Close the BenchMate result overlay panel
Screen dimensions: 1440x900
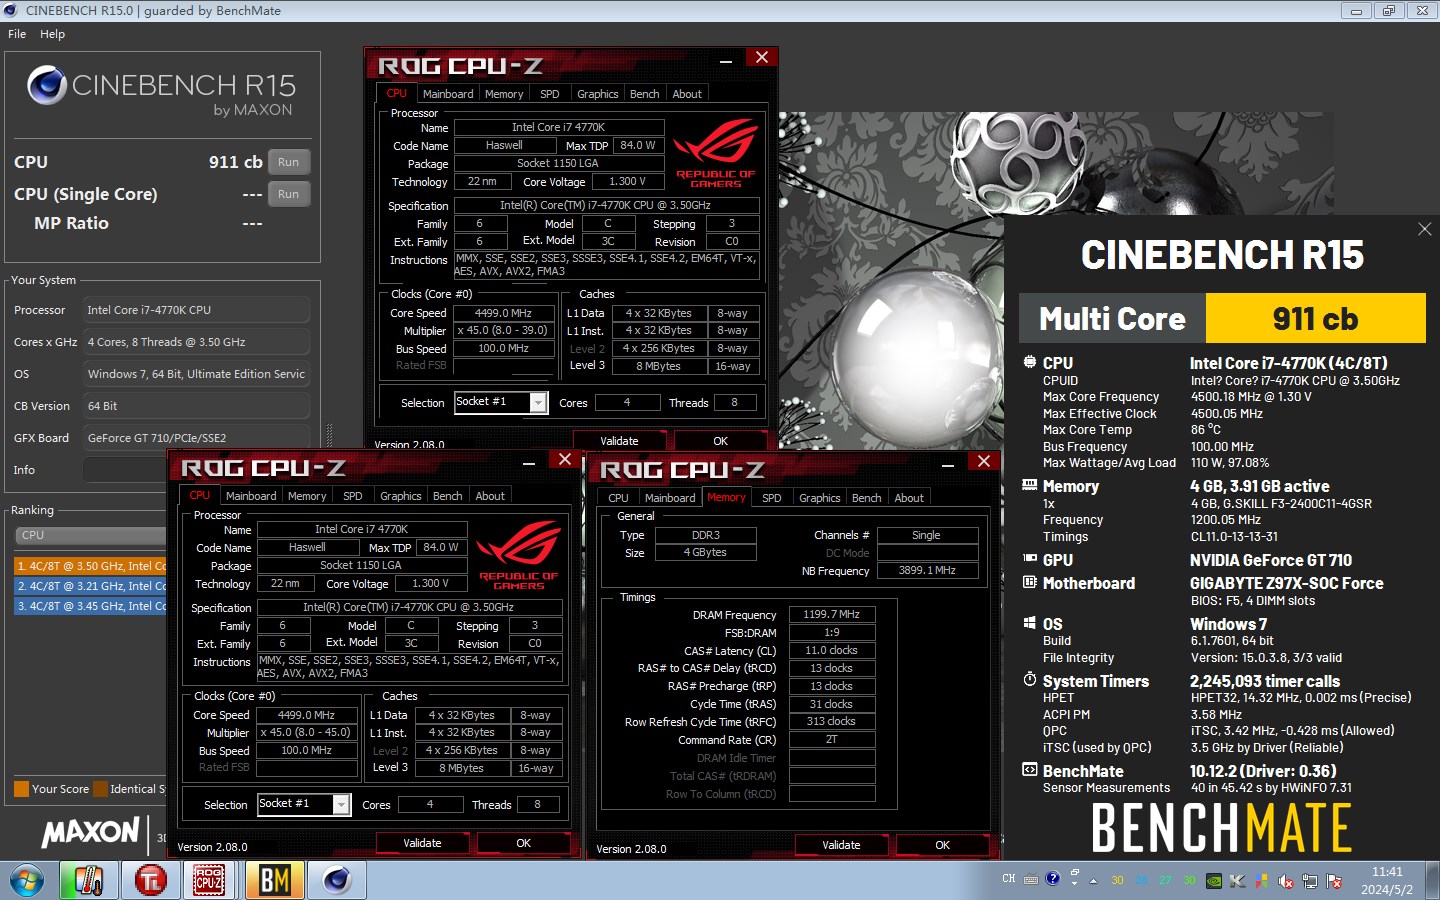1425,229
